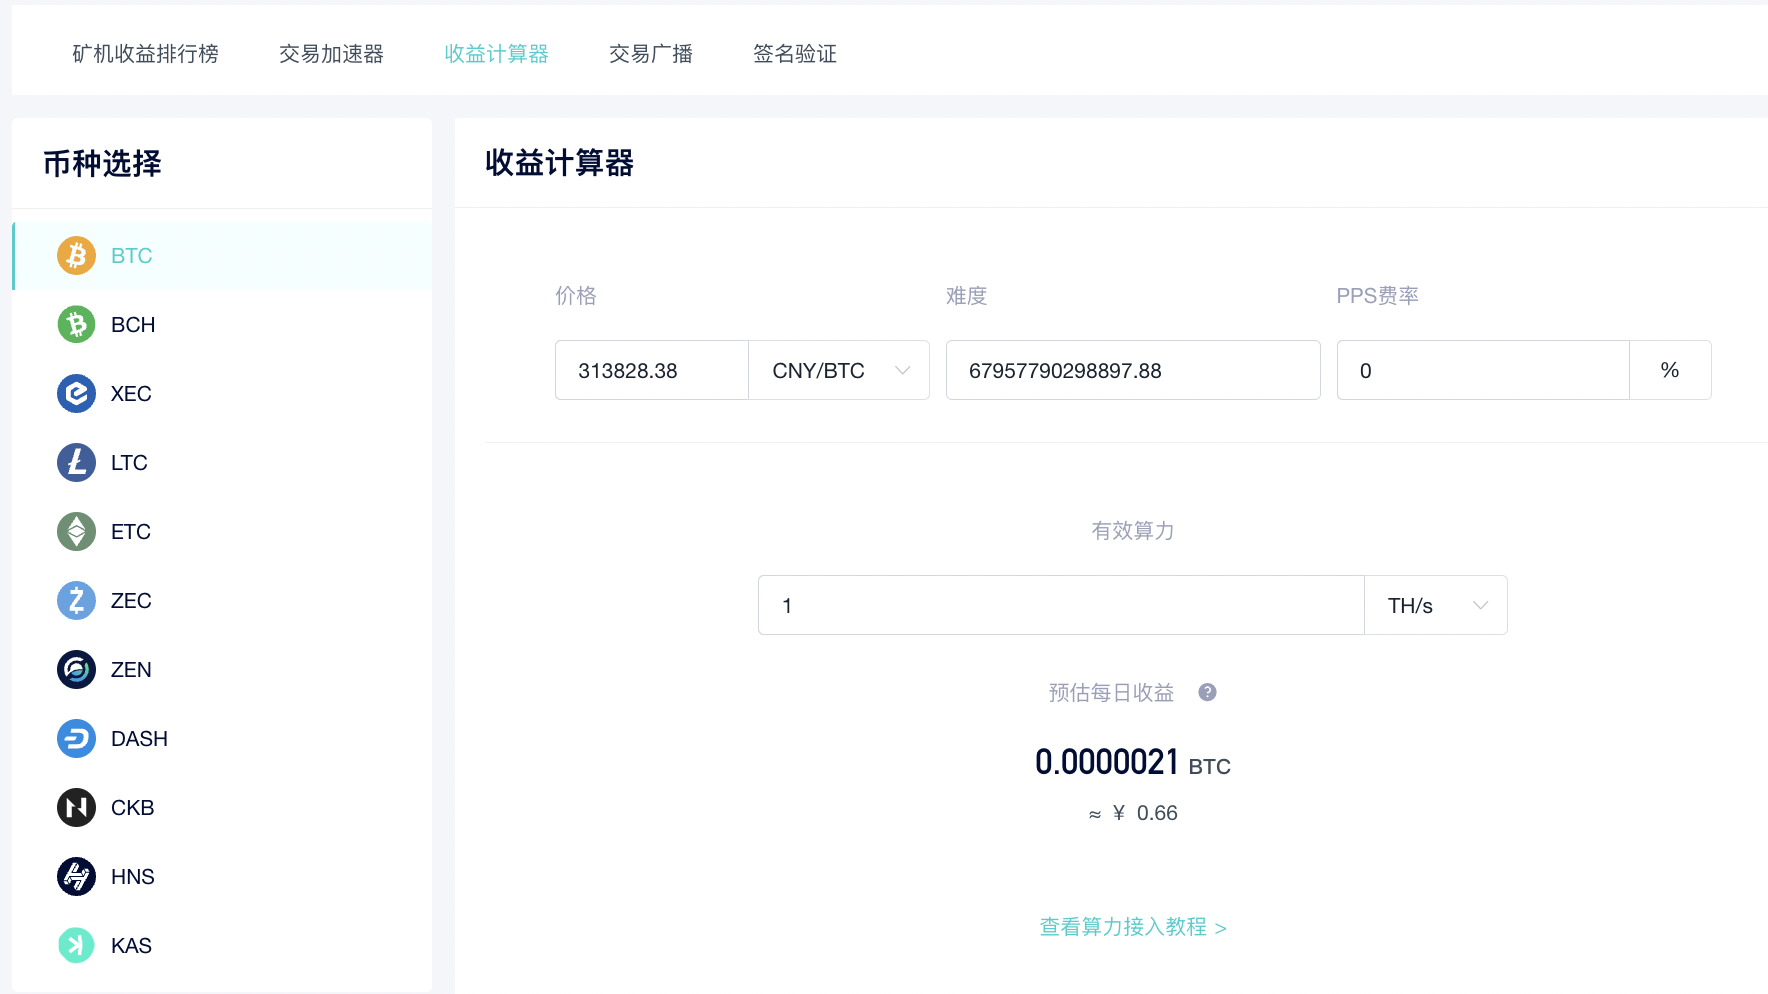Select the ZEC coin icon
Viewport: 1768px width, 994px height.
(x=76, y=601)
